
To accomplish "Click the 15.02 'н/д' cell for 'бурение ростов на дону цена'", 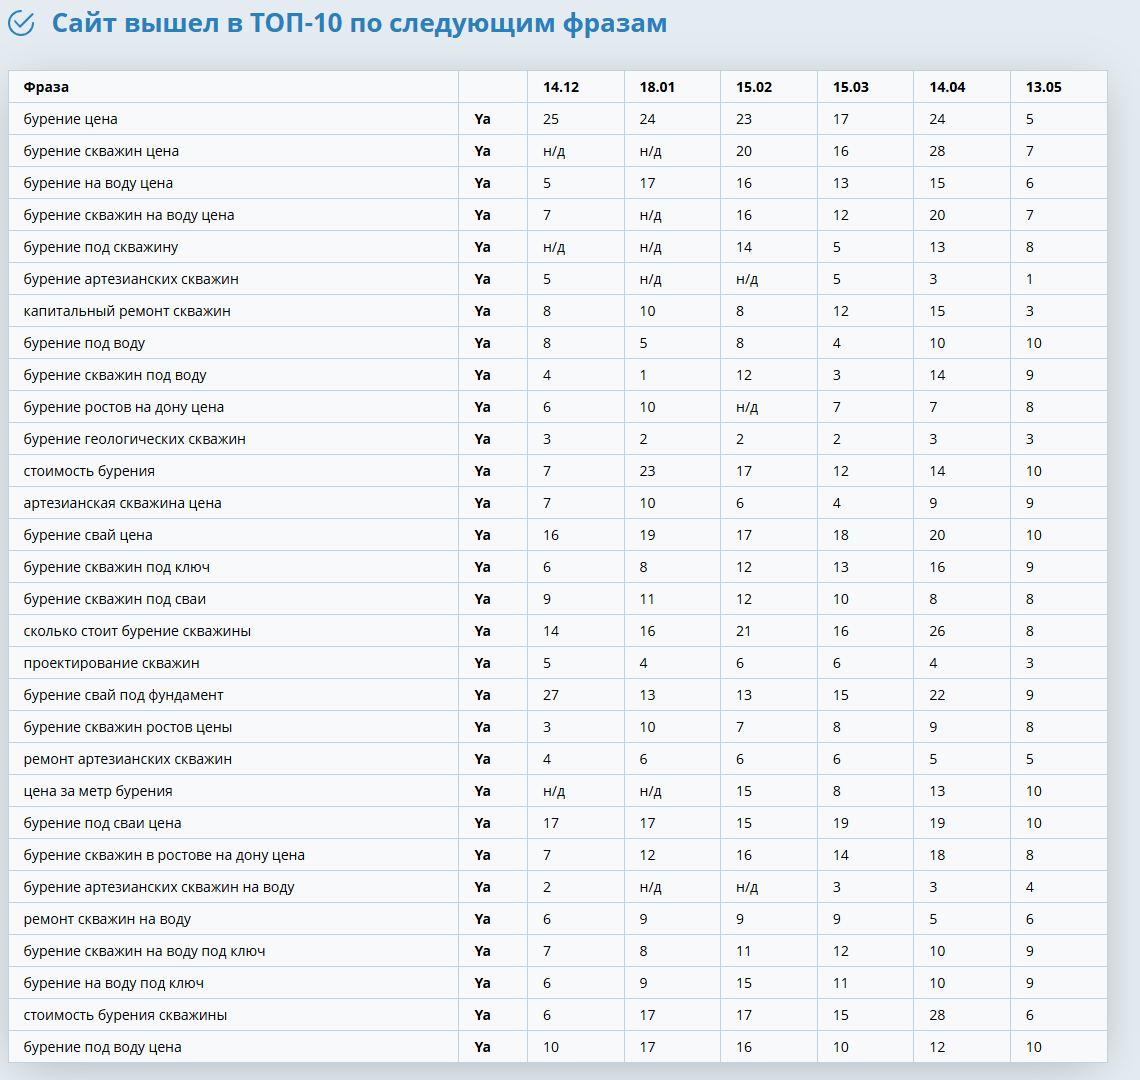I will [x=747, y=407].
